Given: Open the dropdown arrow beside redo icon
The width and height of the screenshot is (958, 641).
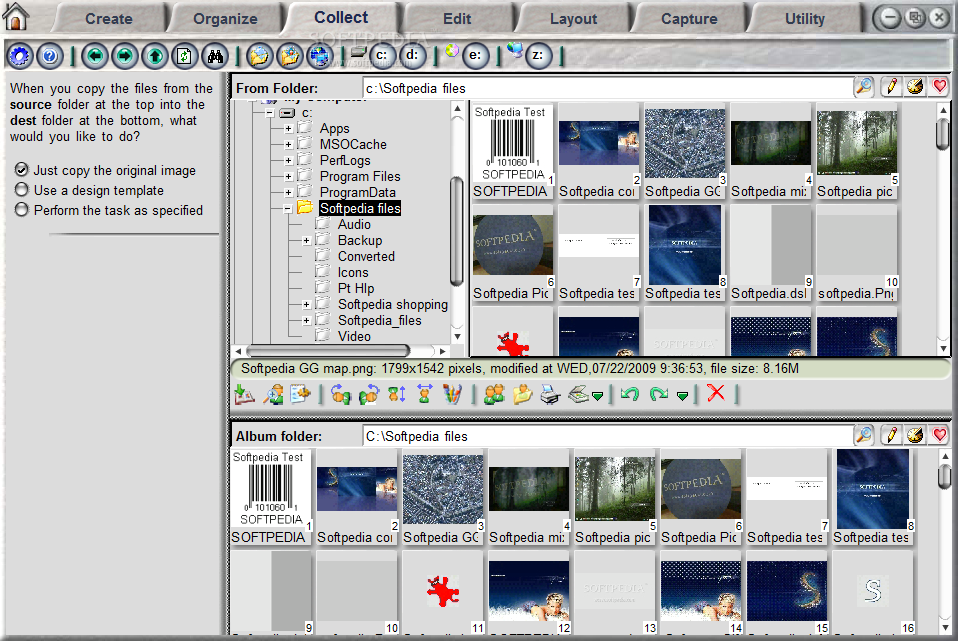Looking at the screenshot, I should pos(682,397).
